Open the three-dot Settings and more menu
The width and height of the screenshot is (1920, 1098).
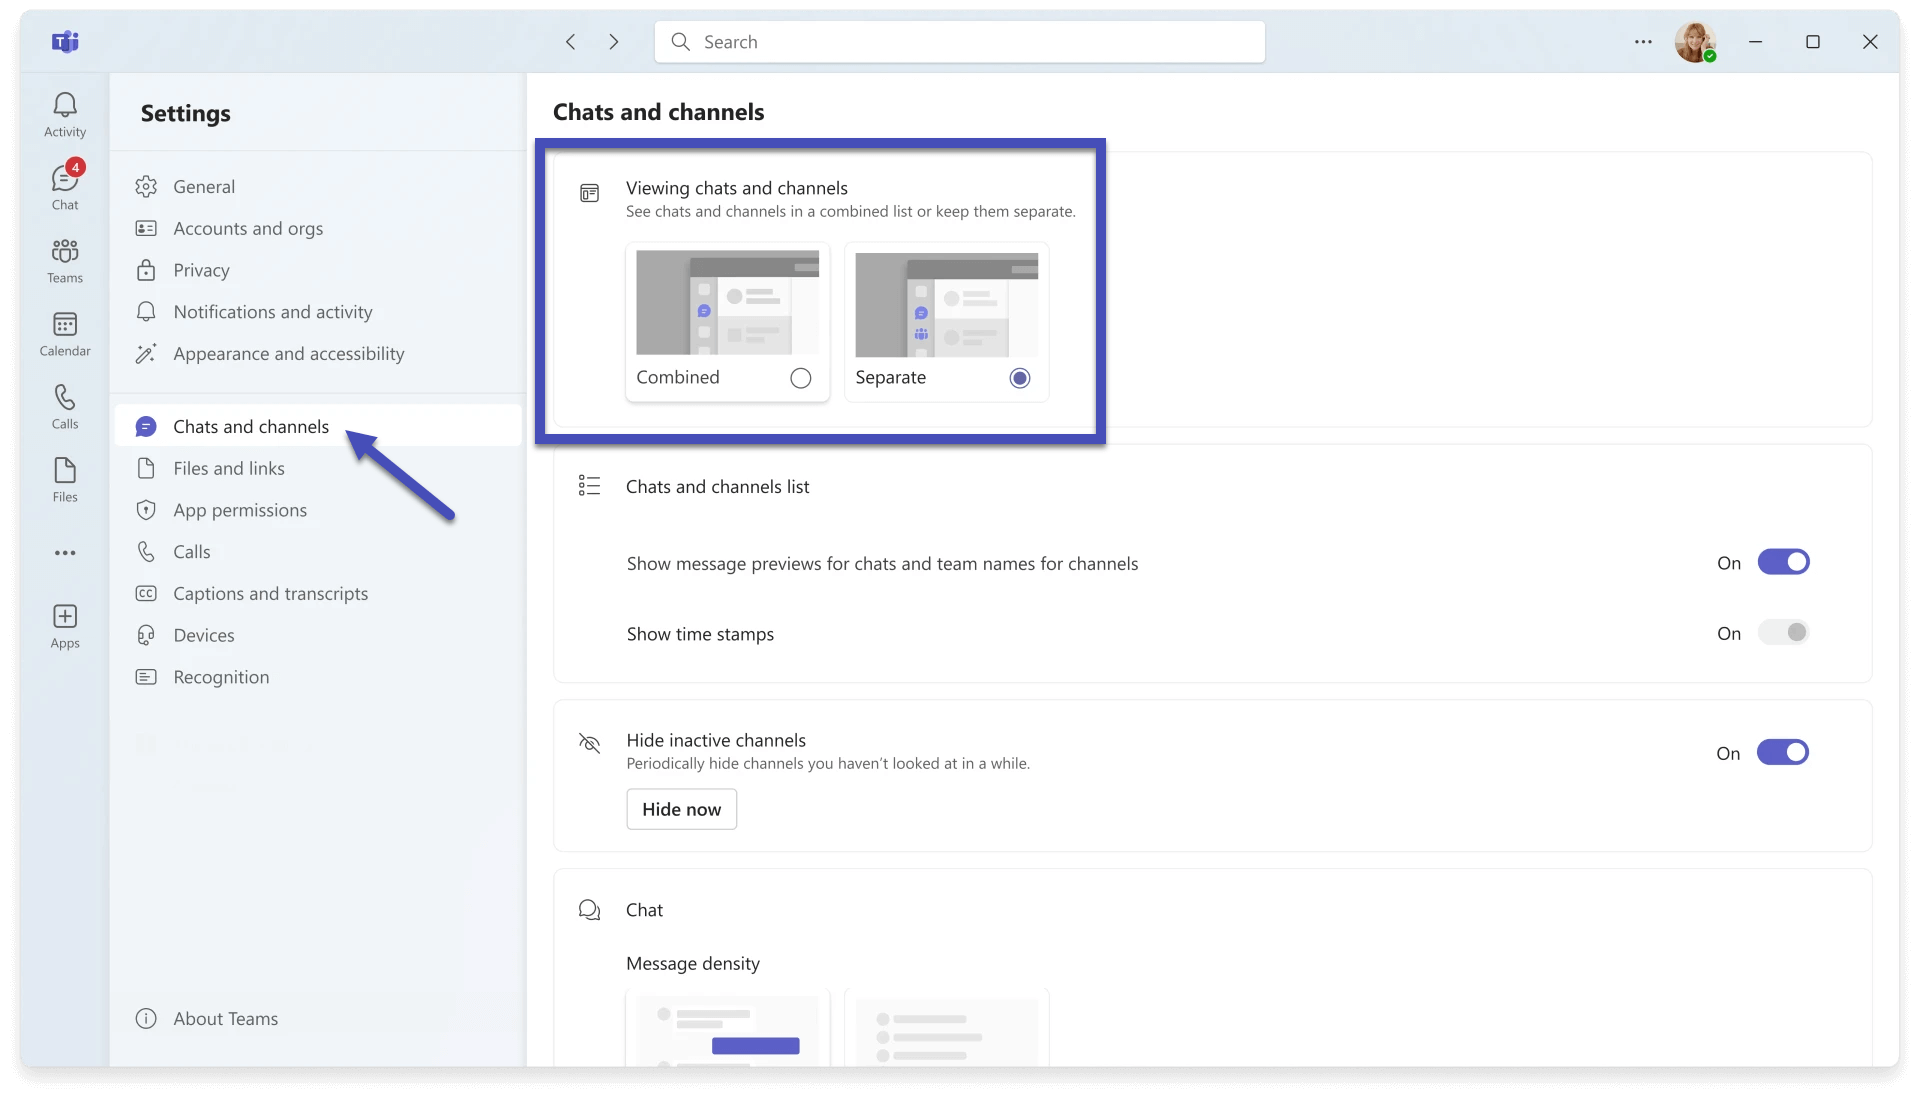[1643, 42]
